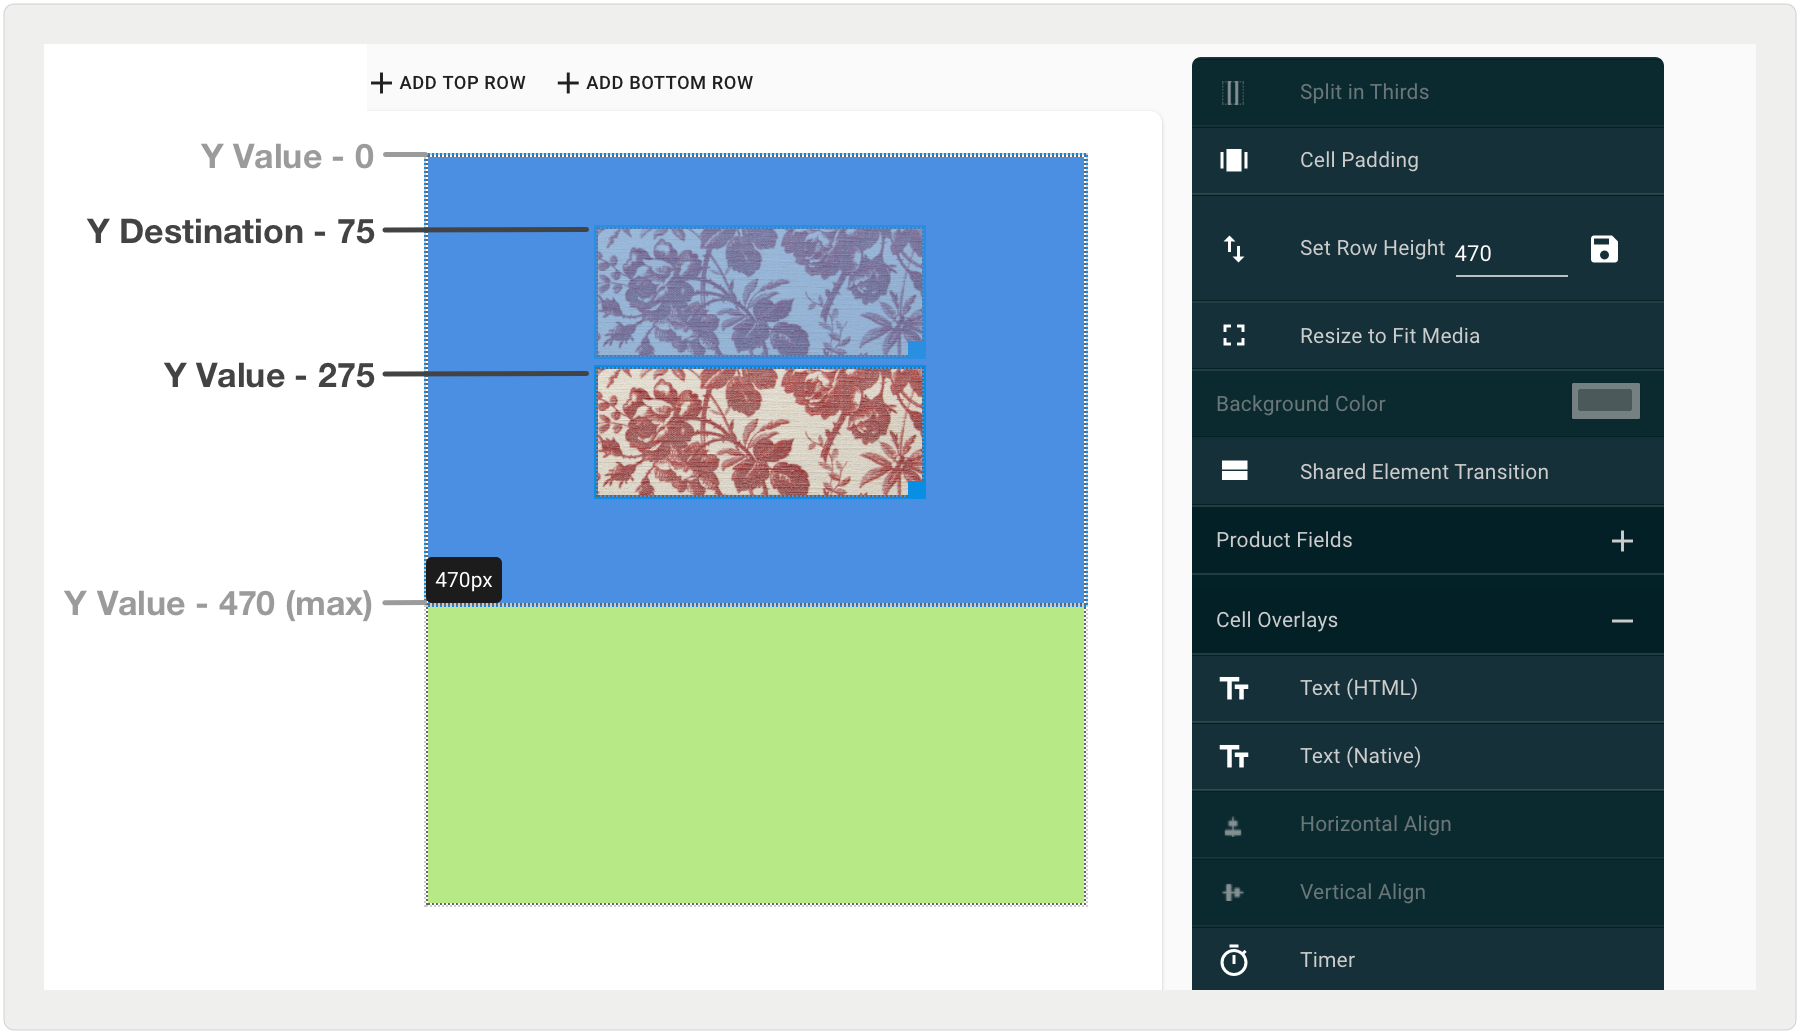
Task: Click the Vertical Align icon
Action: tap(1233, 892)
